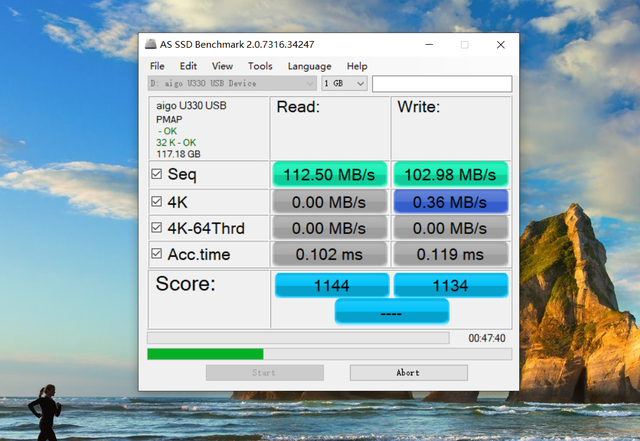
Task: Click the 4K write result 0.36 MB/s
Action: click(450, 202)
